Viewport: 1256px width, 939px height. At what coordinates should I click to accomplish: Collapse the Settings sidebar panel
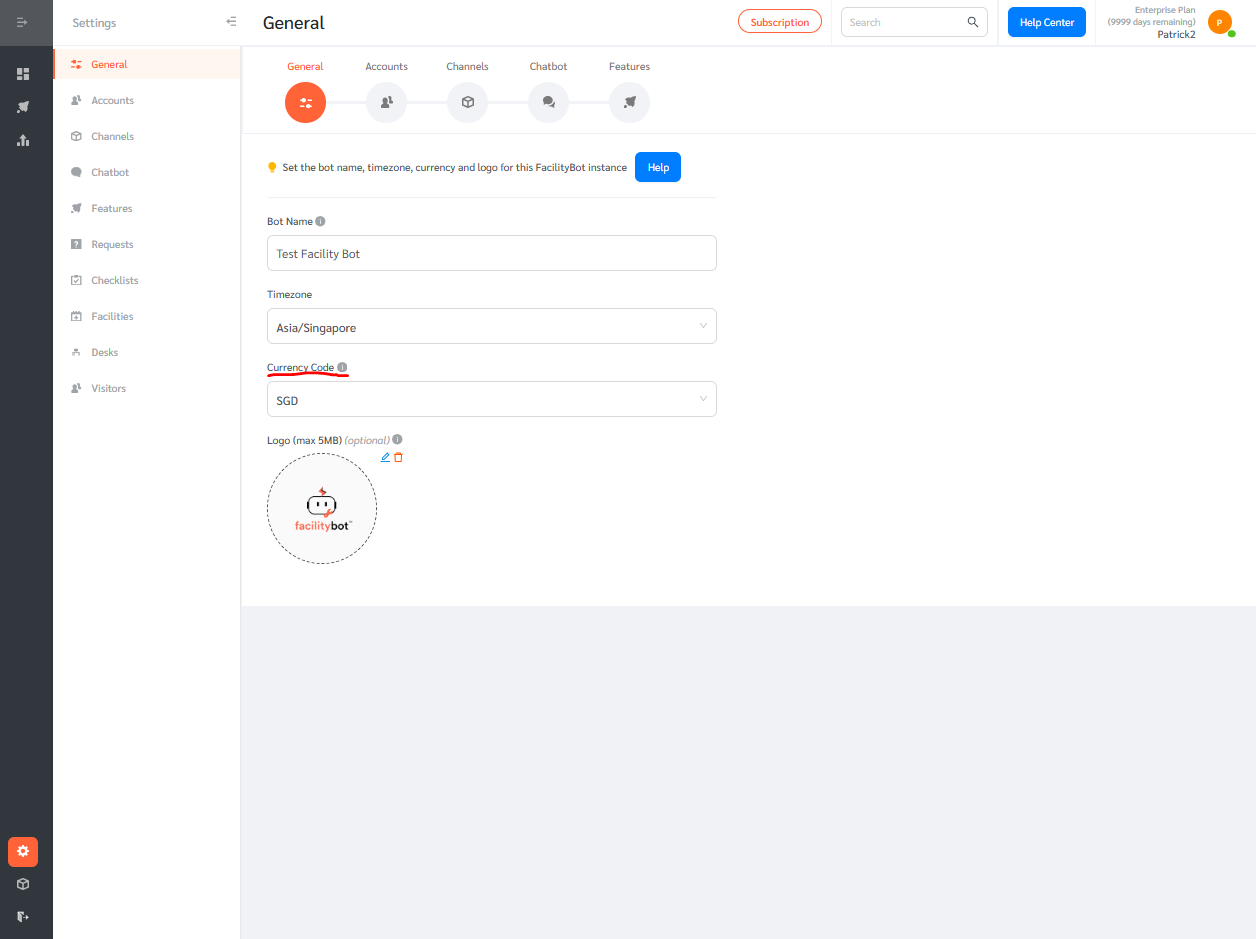pyautogui.click(x=231, y=22)
